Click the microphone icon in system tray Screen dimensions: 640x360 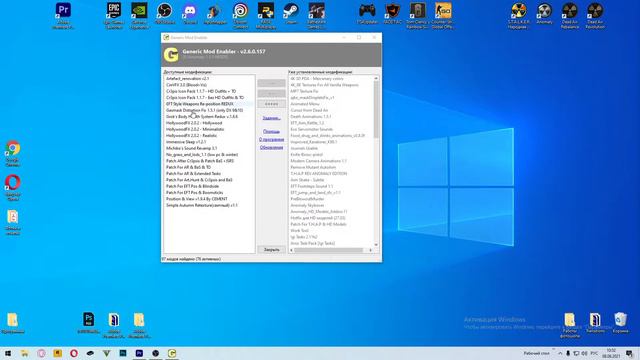[x=568, y=353]
